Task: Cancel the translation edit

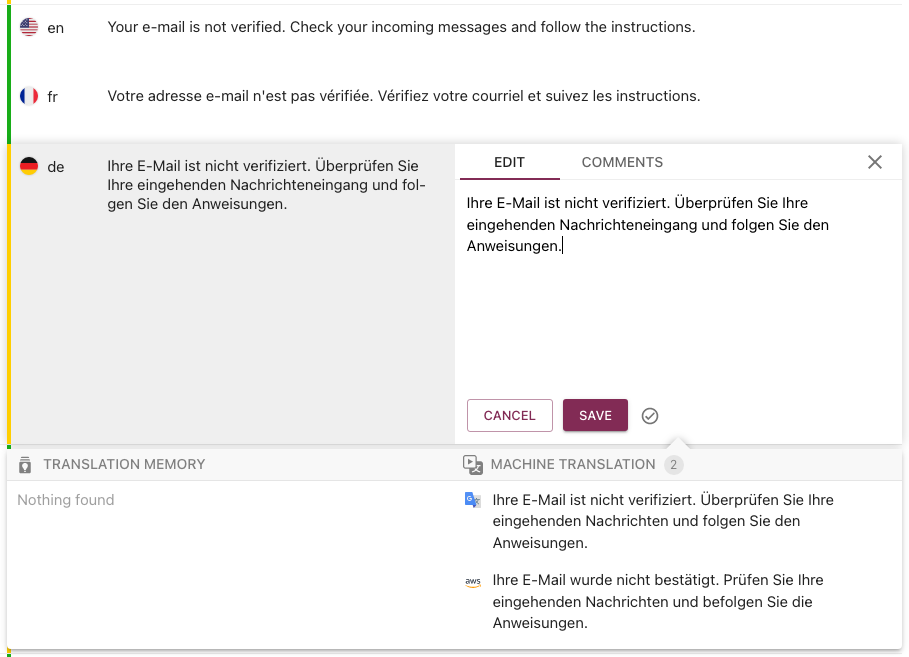Action: click(509, 415)
